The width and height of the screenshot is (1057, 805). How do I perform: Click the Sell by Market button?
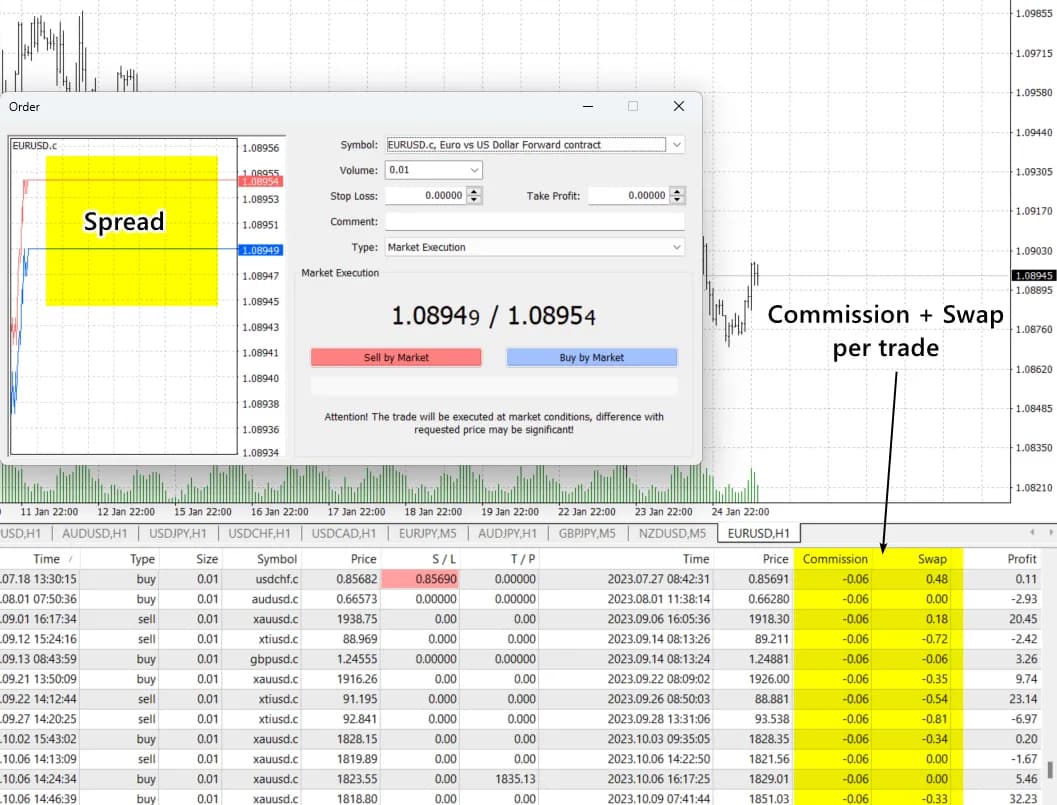tap(396, 357)
